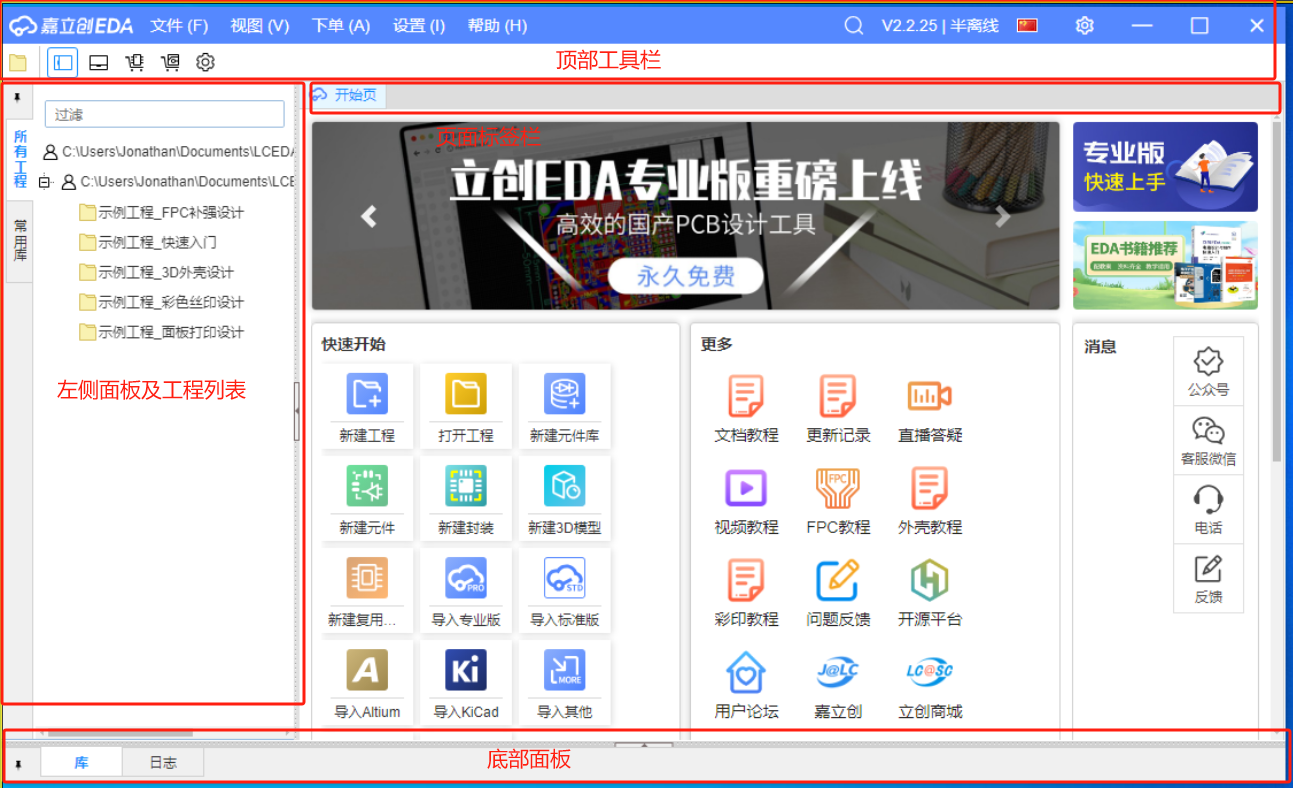This screenshot has width=1293, height=788.
Task: Open the 视图 (V) menu
Action: [x=259, y=25]
